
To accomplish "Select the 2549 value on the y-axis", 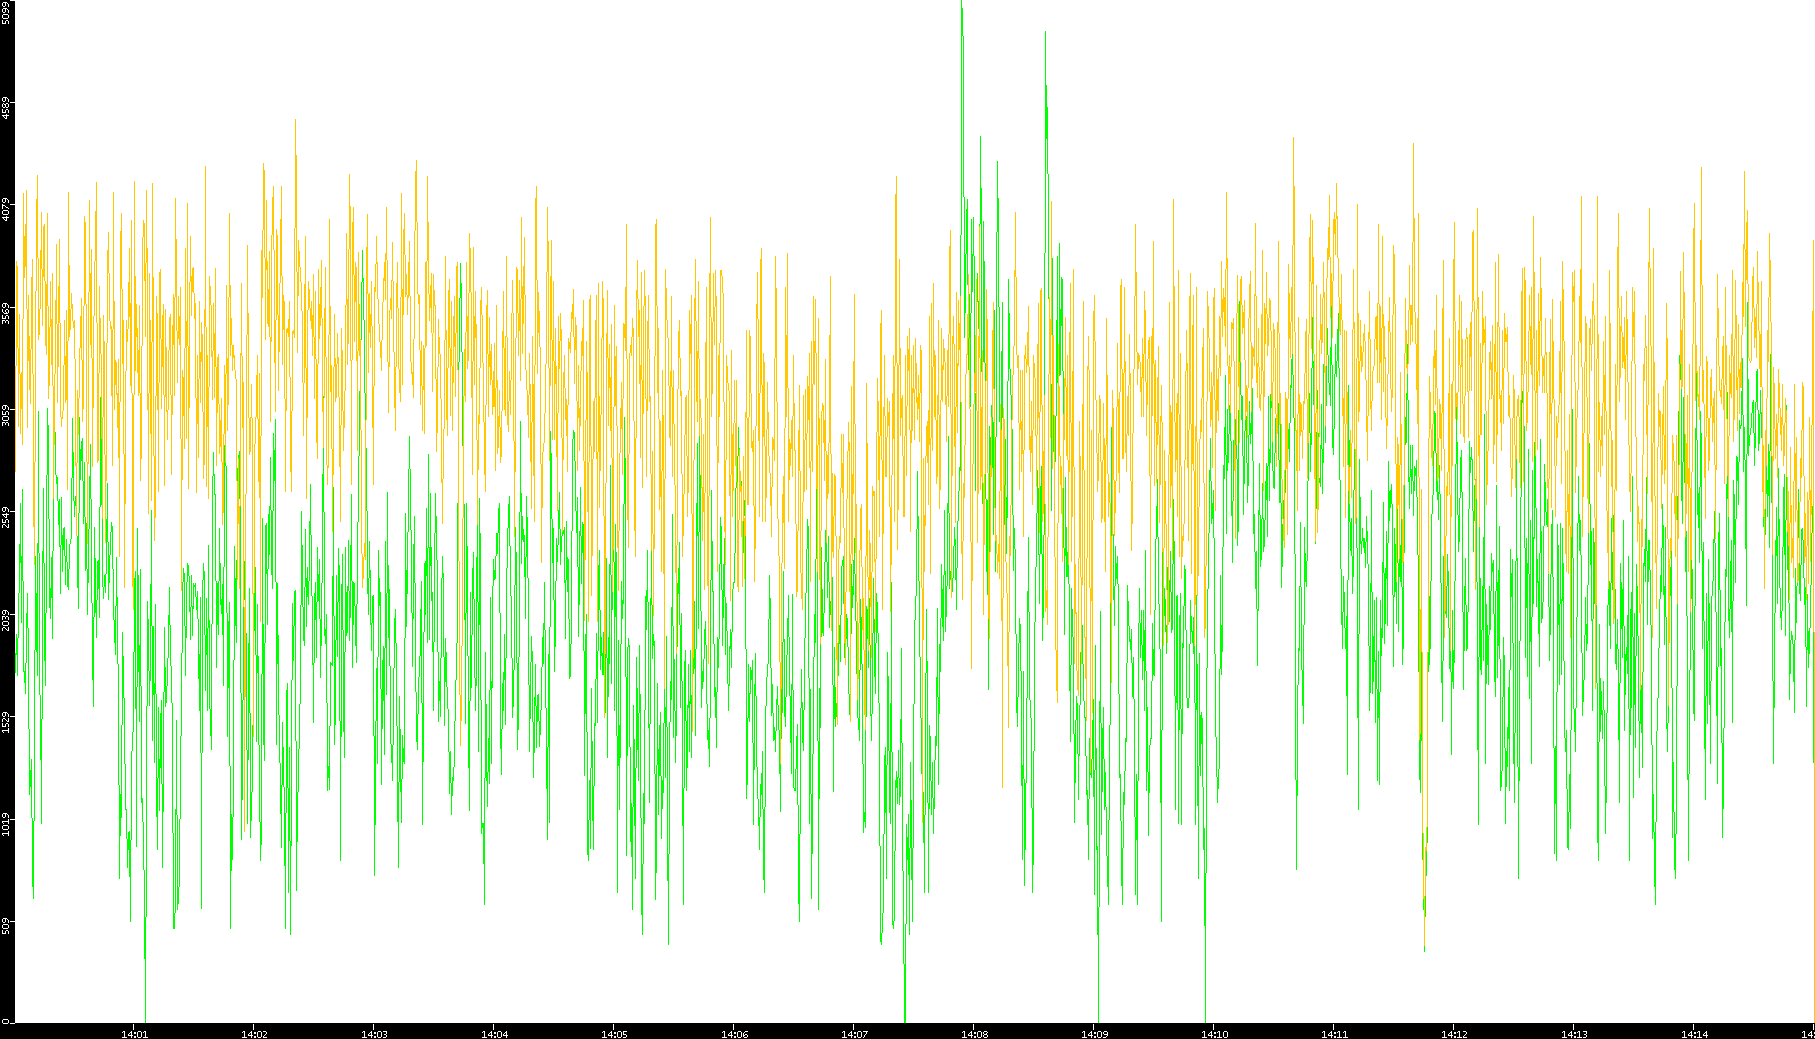I will 7,516.
